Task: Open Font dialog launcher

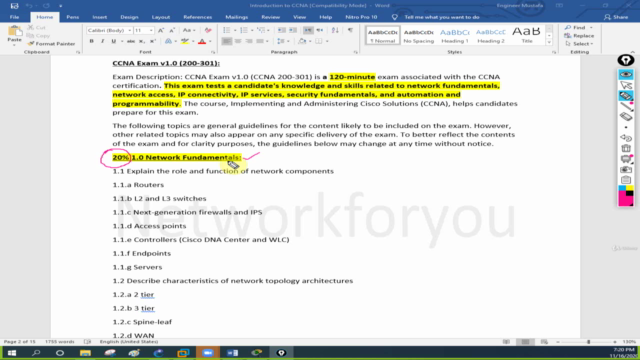Action: coord(213,52)
